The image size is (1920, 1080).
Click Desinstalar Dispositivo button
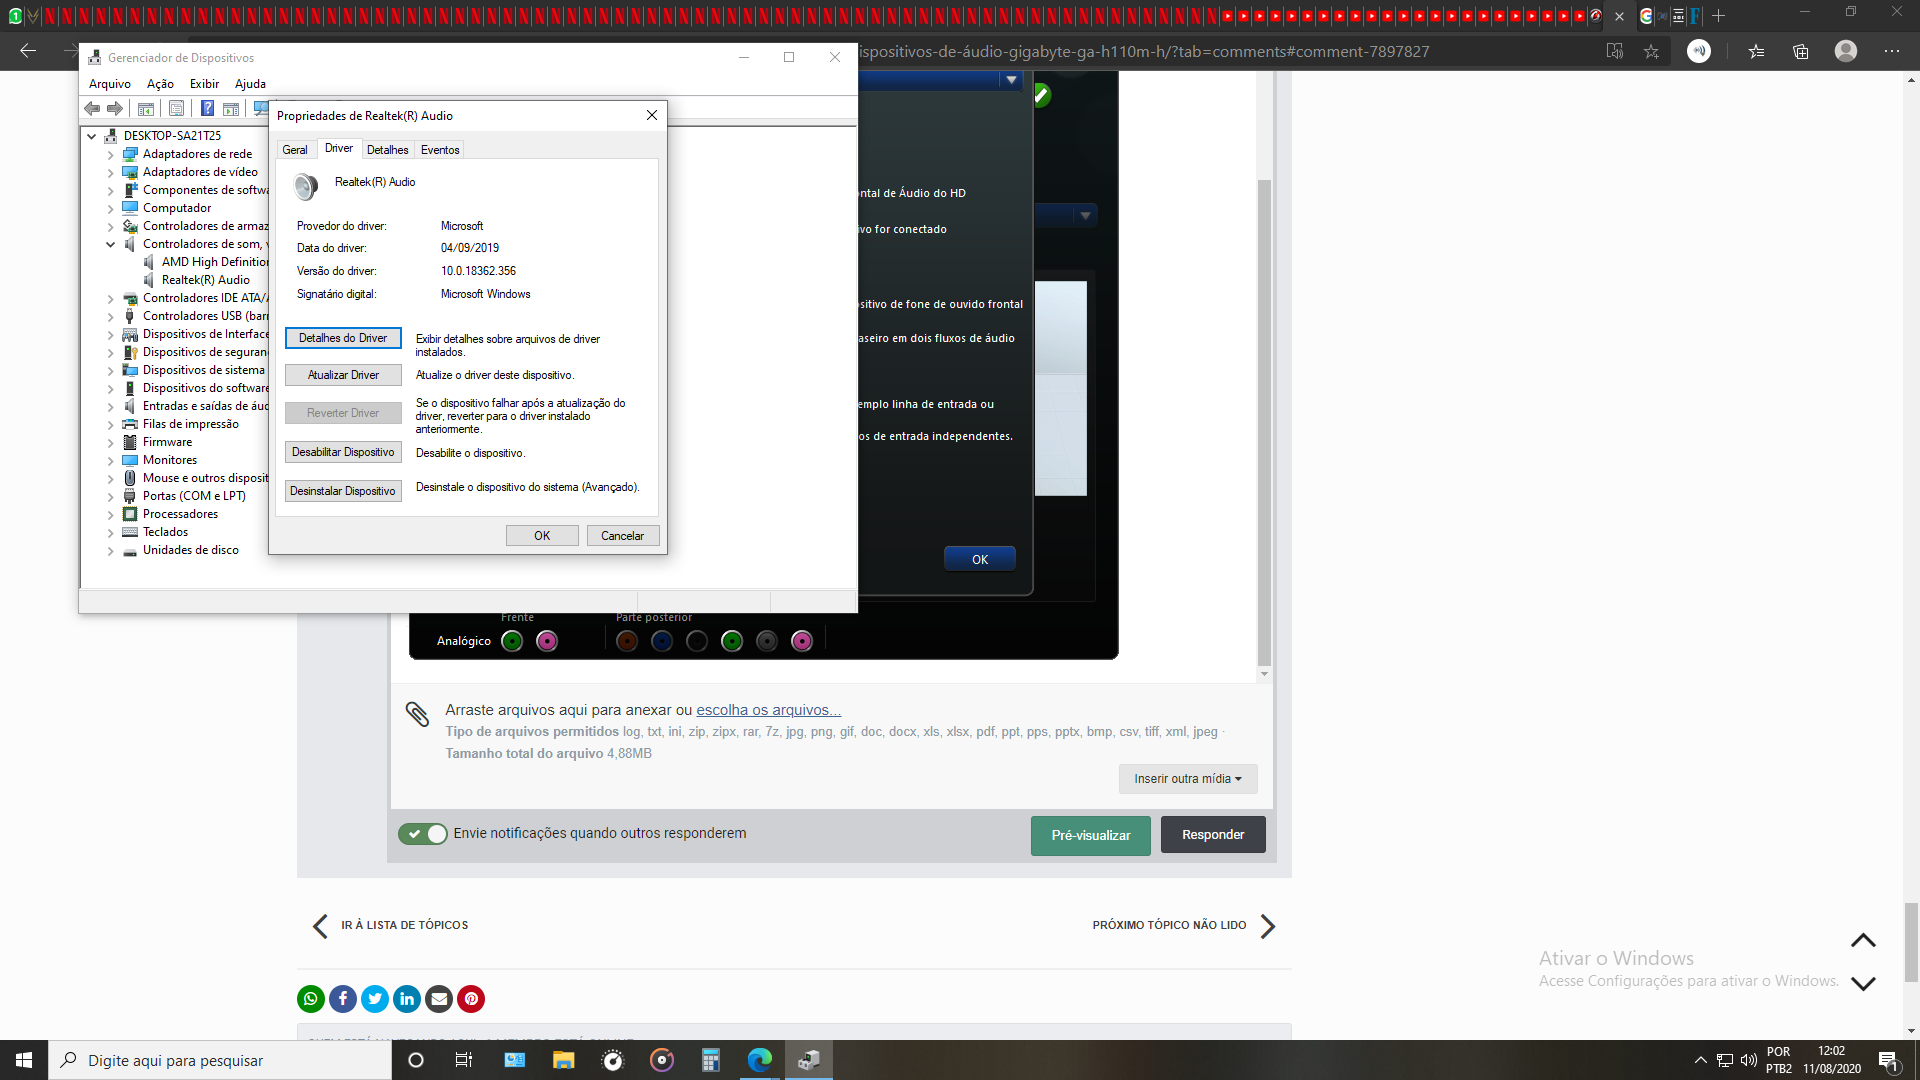[343, 491]
